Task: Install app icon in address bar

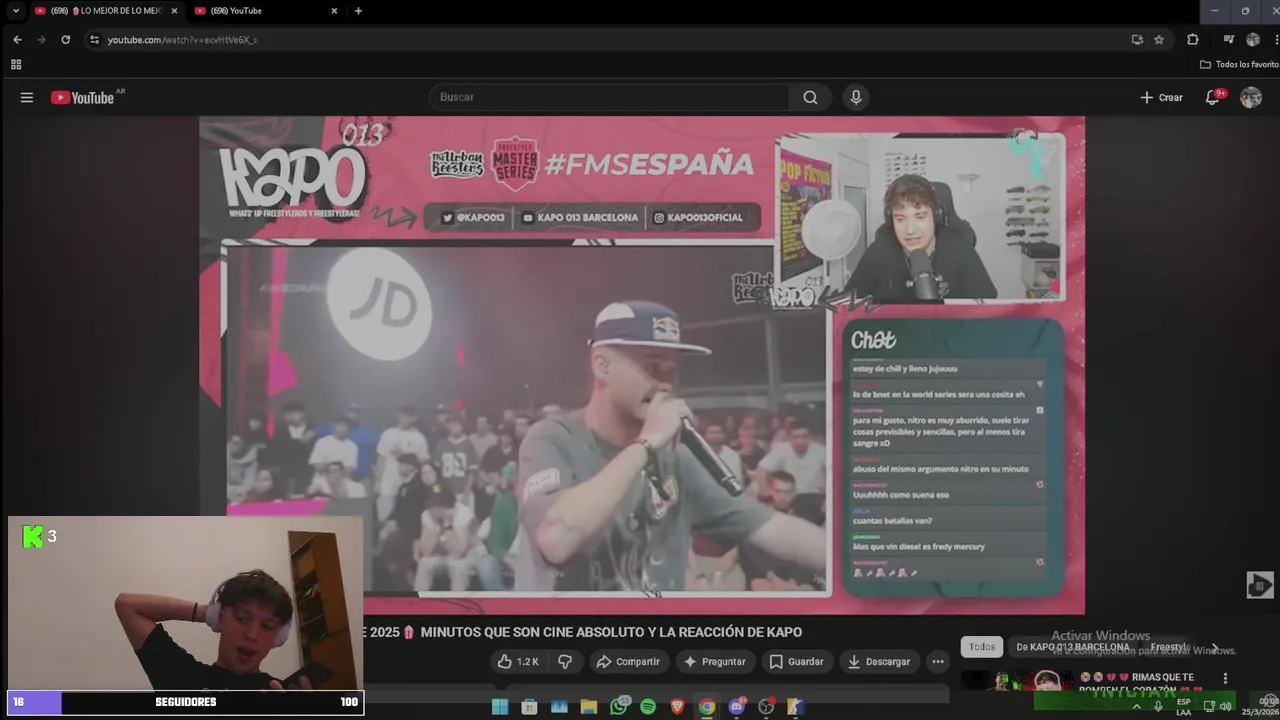Action: coord(1137,39)
